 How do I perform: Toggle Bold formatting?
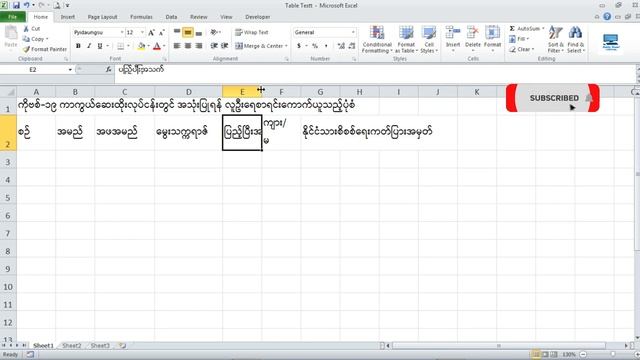click(78, 46)
